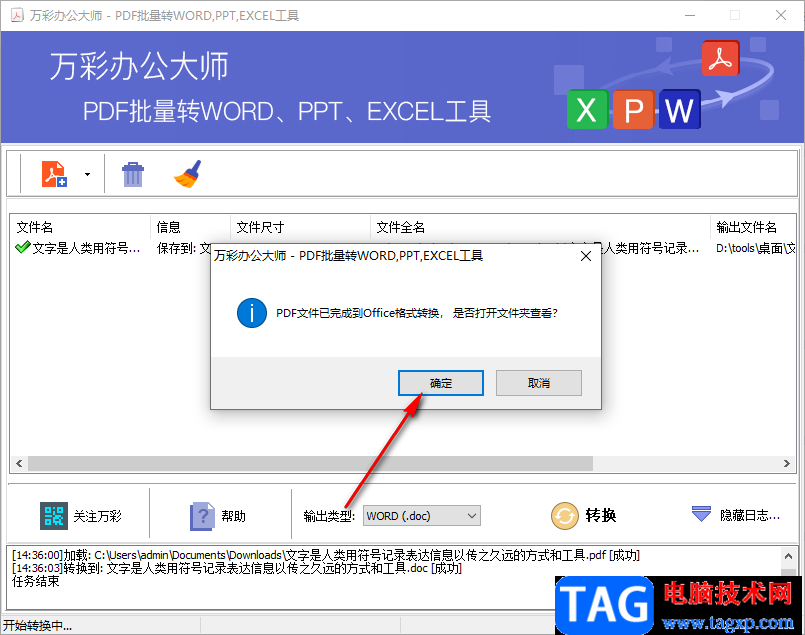Click the 文件名 column header

tap(80, 227)
